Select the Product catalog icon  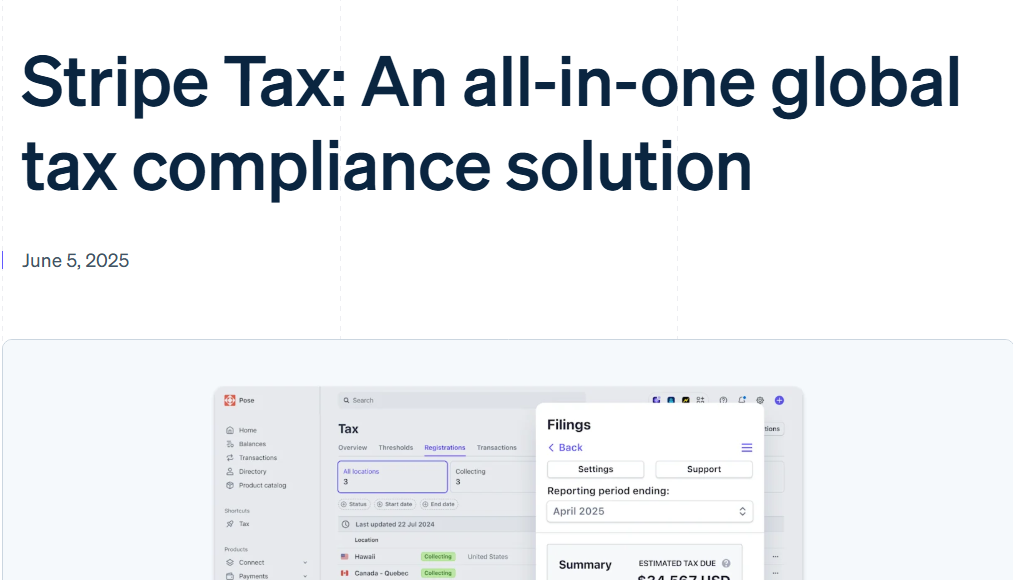point(228,485)
